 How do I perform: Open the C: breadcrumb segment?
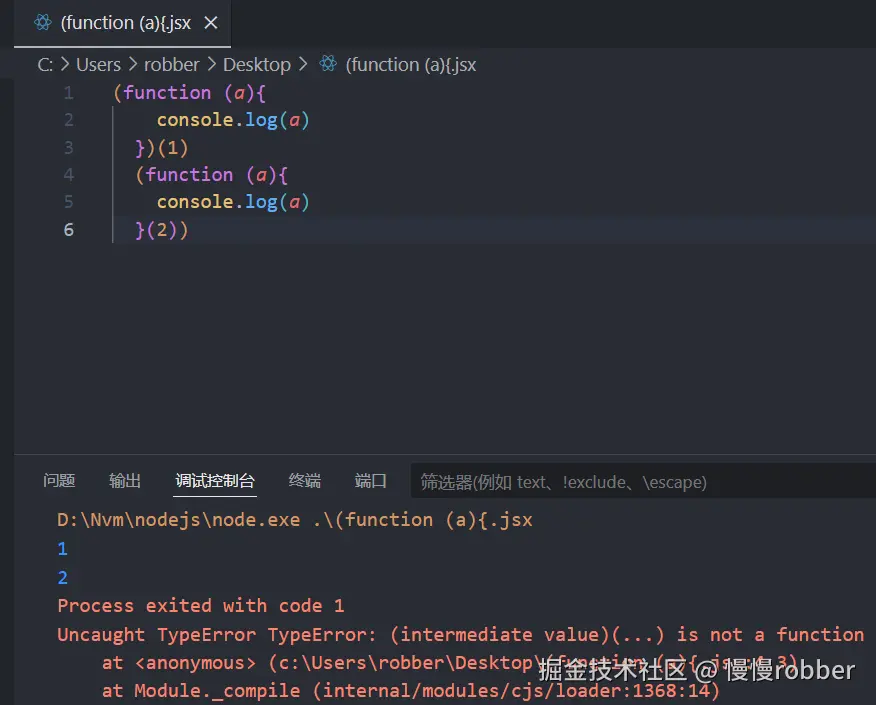click(x=45, y=65)
